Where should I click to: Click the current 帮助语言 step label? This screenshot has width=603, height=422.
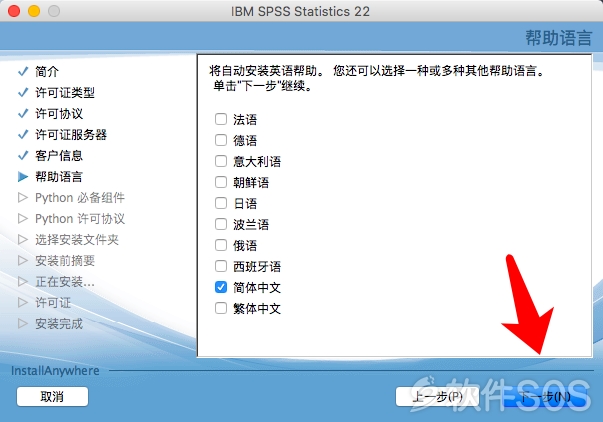click(59, 177)
